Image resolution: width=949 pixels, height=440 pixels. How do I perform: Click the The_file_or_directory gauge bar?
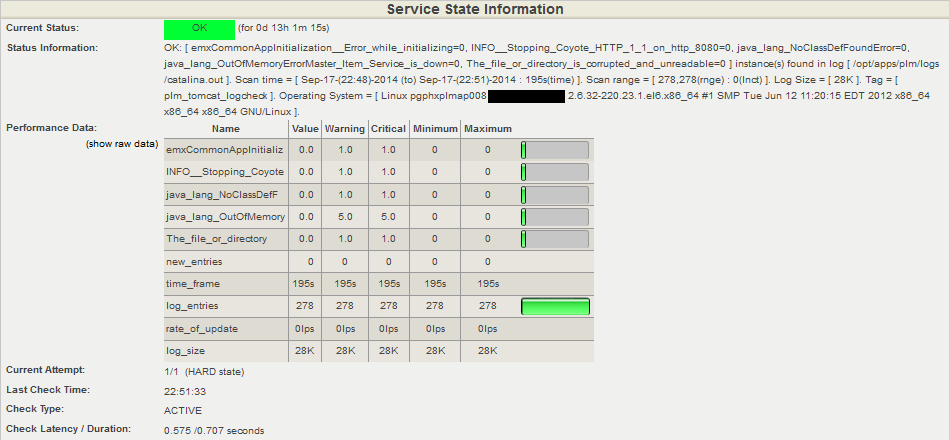pyautogui.click(x=555, y=239)
